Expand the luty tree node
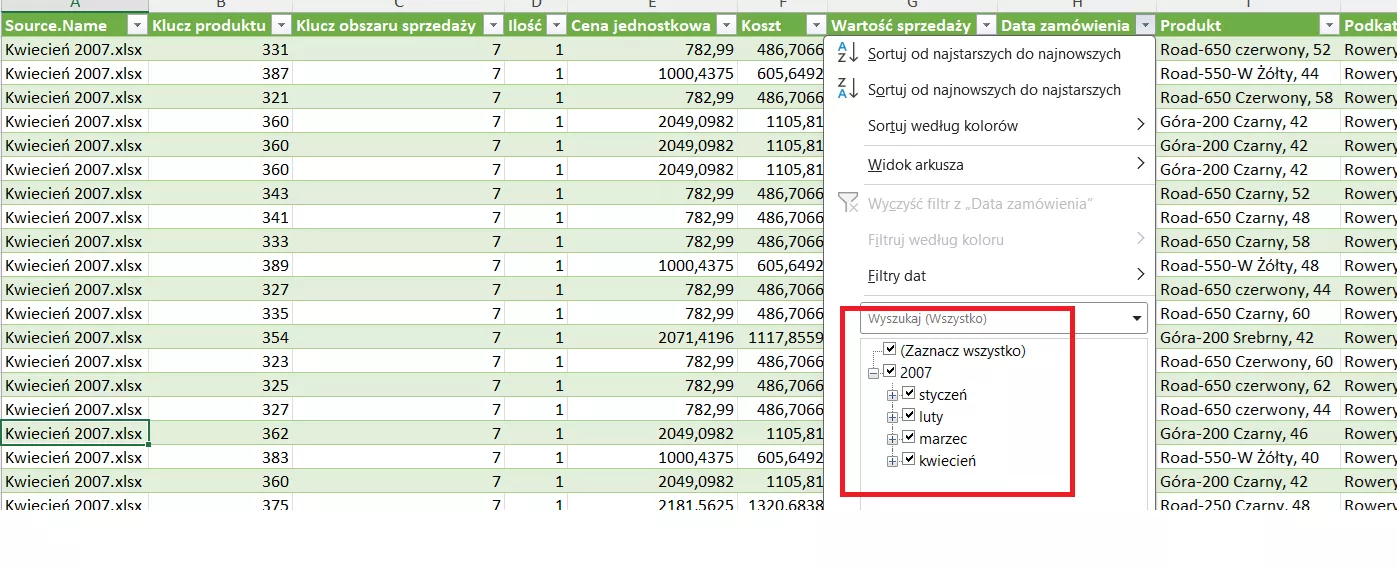The height and width of the screenshot is (569, 1397). coord(893,417)
